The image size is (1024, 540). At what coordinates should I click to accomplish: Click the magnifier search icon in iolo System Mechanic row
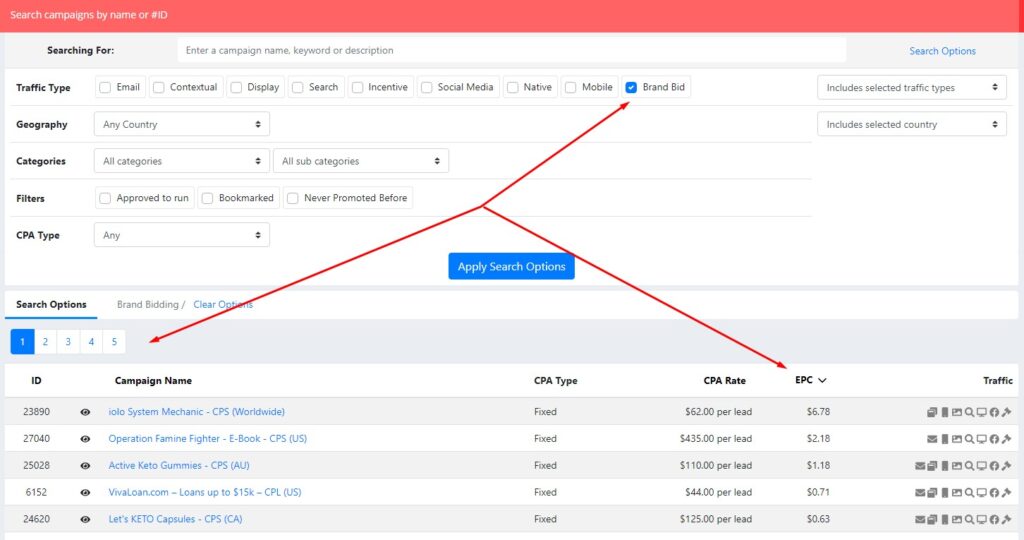969,412
